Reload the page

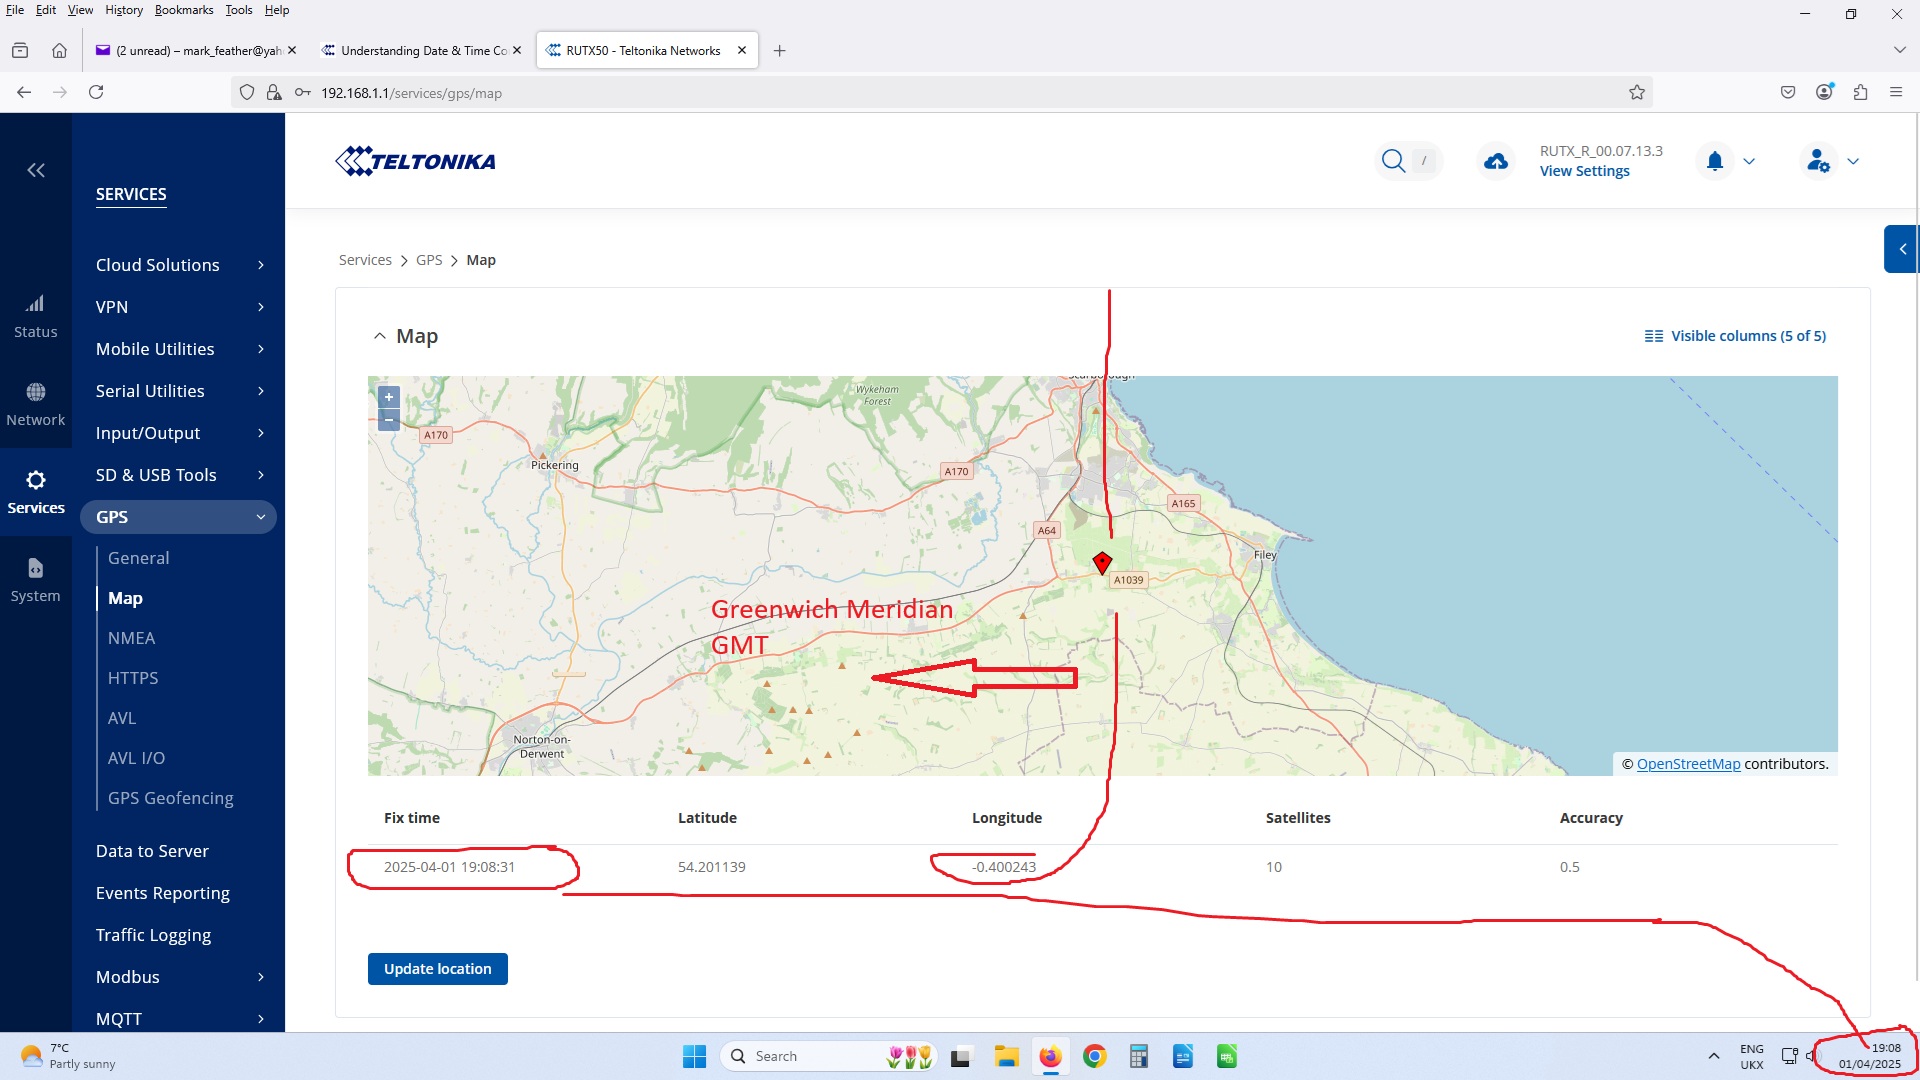[96, 92]
